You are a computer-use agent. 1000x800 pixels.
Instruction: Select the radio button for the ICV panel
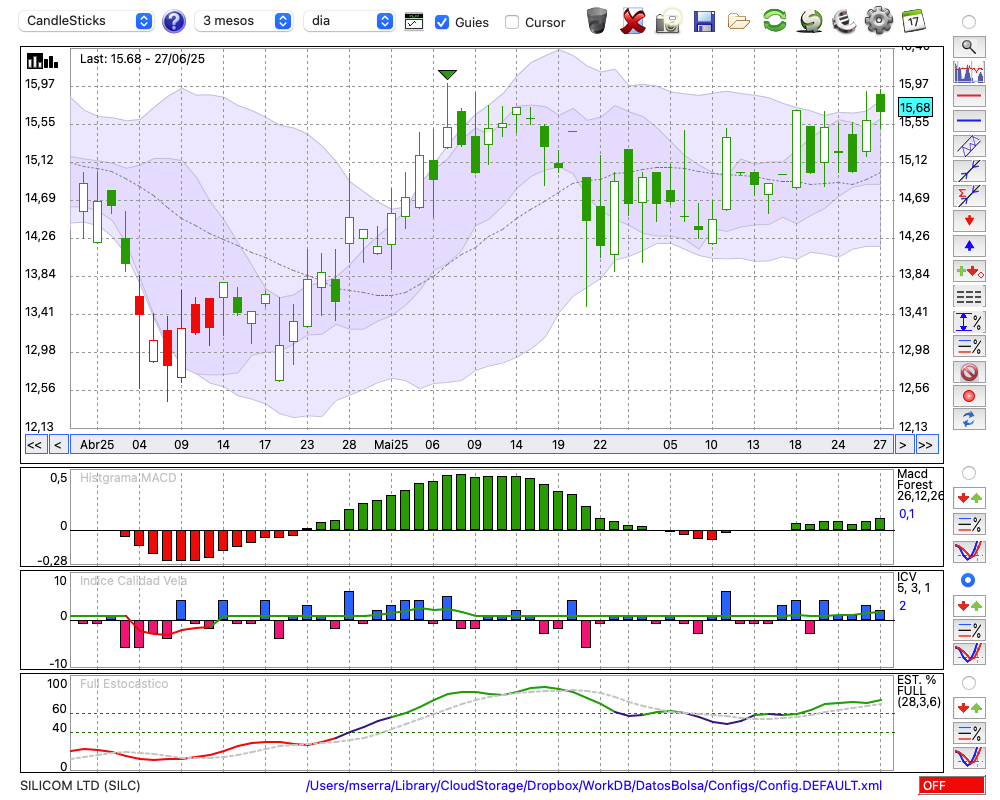(969, 580)
